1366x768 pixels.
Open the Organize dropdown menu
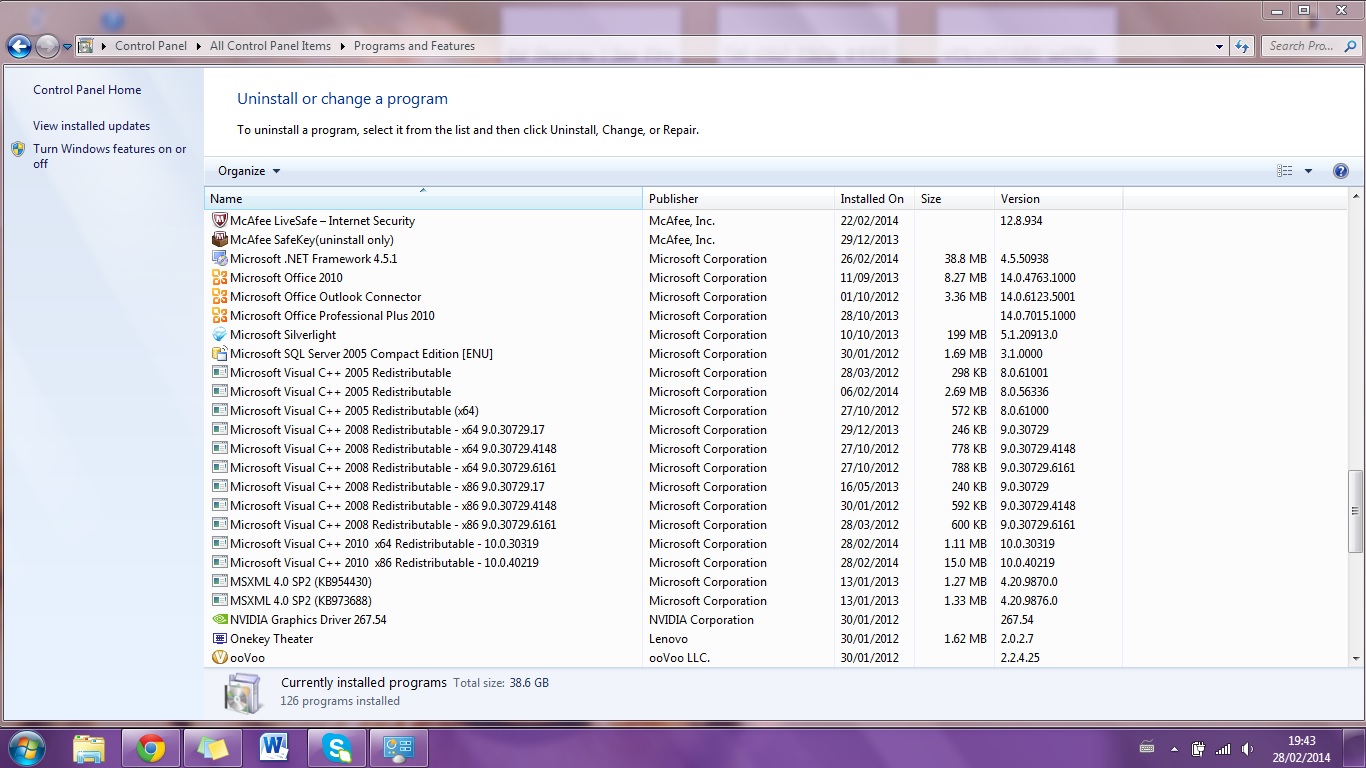coord(249,171)
